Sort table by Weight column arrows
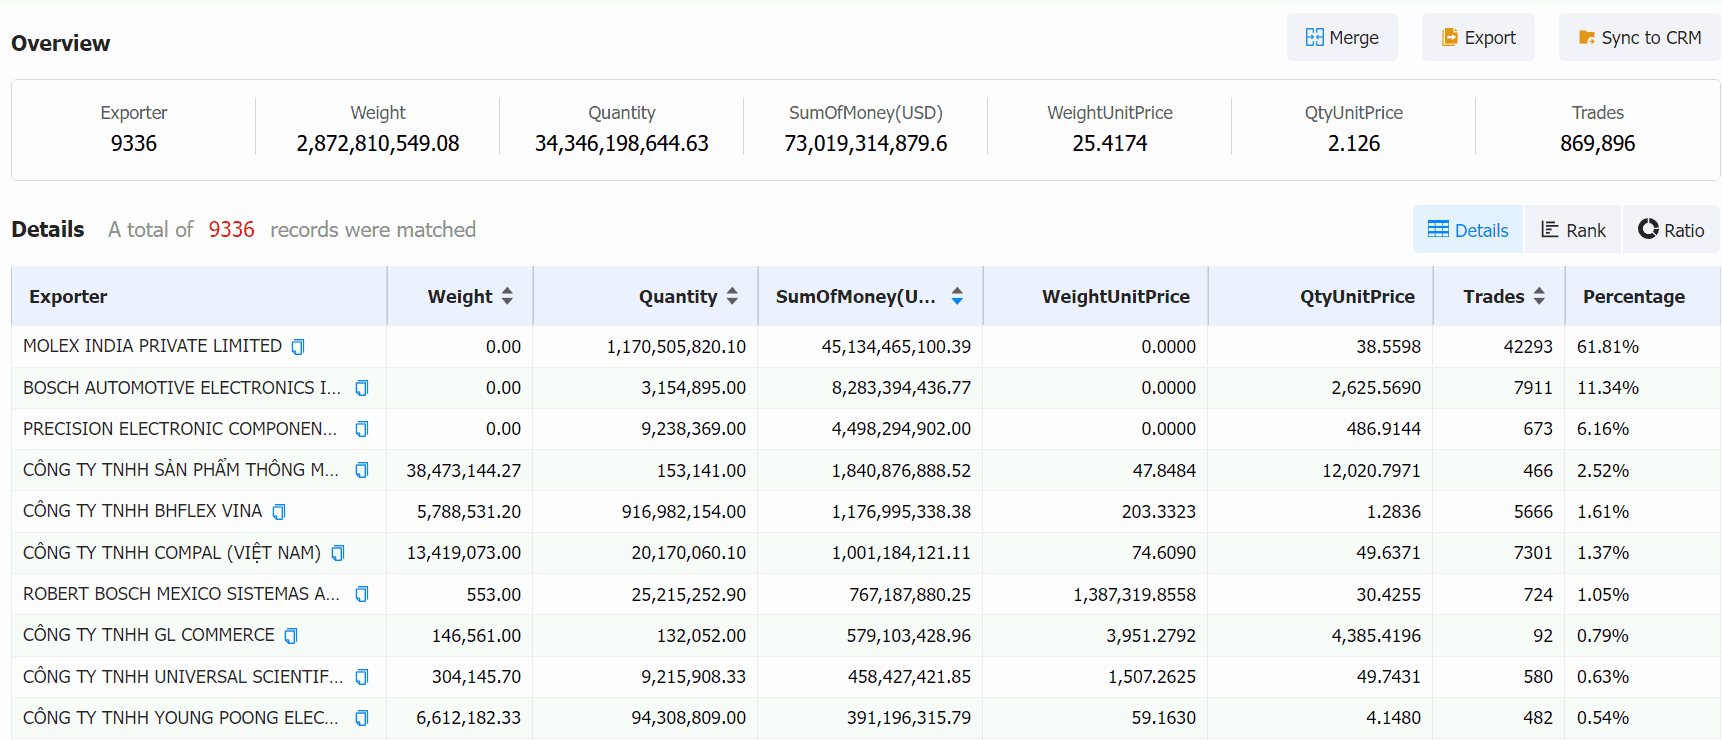 tap(507, 296)
